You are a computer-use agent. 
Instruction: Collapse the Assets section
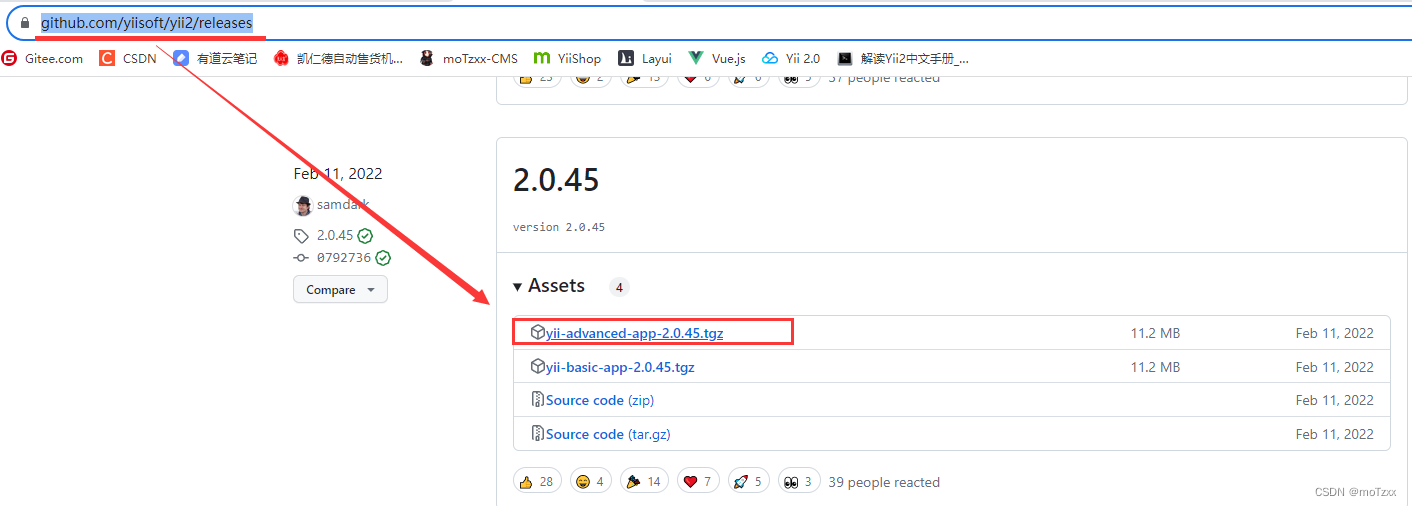point(549,286)
